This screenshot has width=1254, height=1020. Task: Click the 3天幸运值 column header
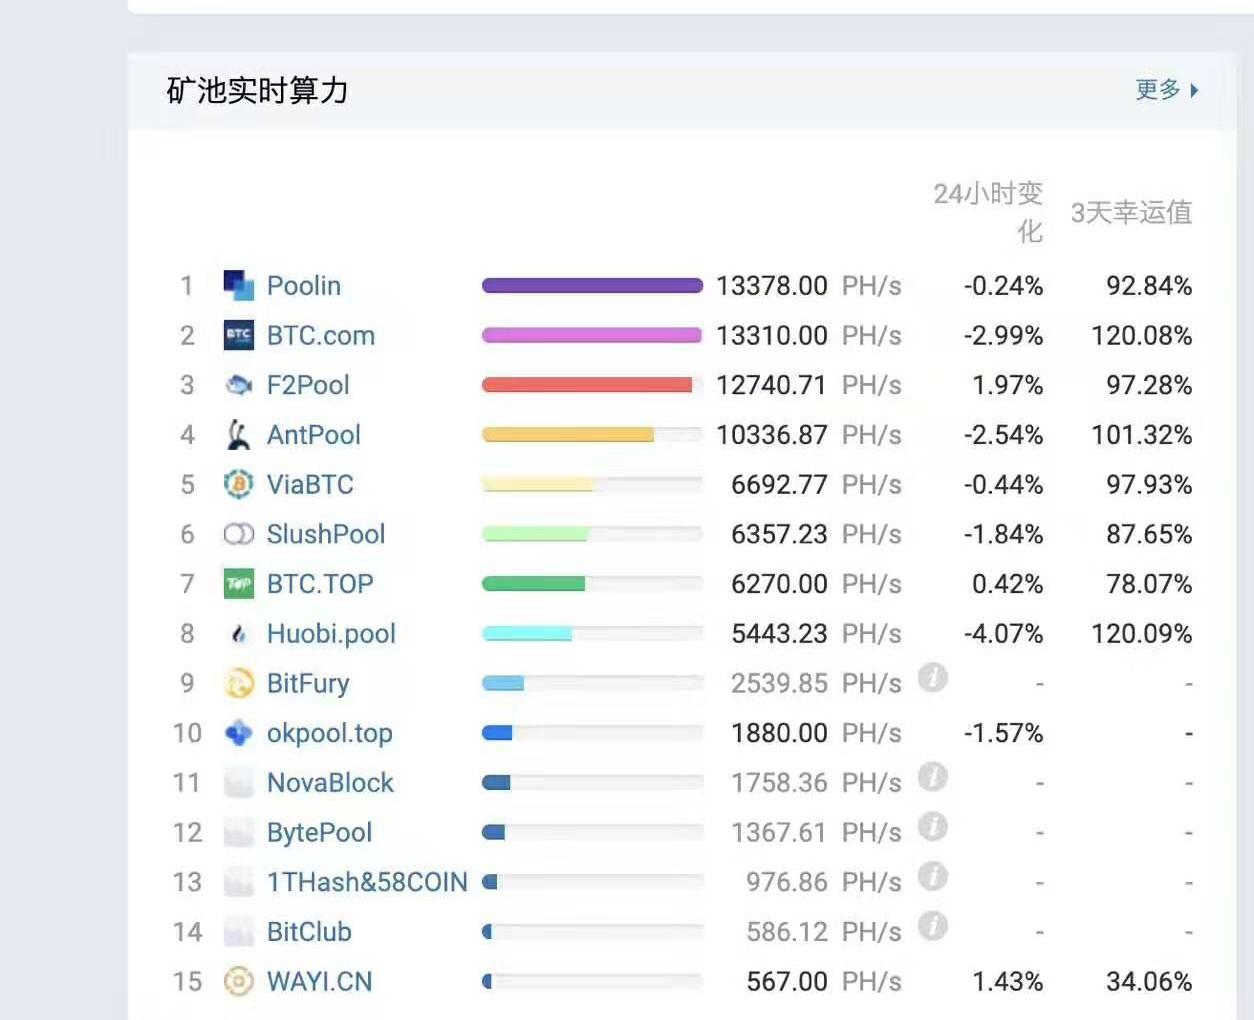point(1131,212)
